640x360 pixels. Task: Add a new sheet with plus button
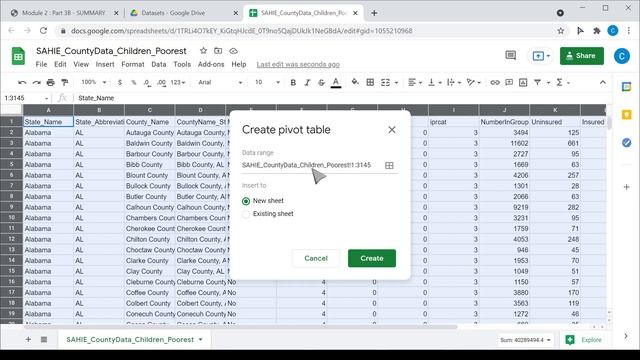coord(28,340)
